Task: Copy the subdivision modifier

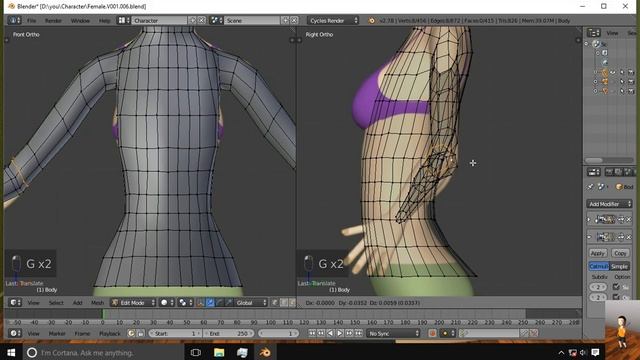Action: pos(620,253)
